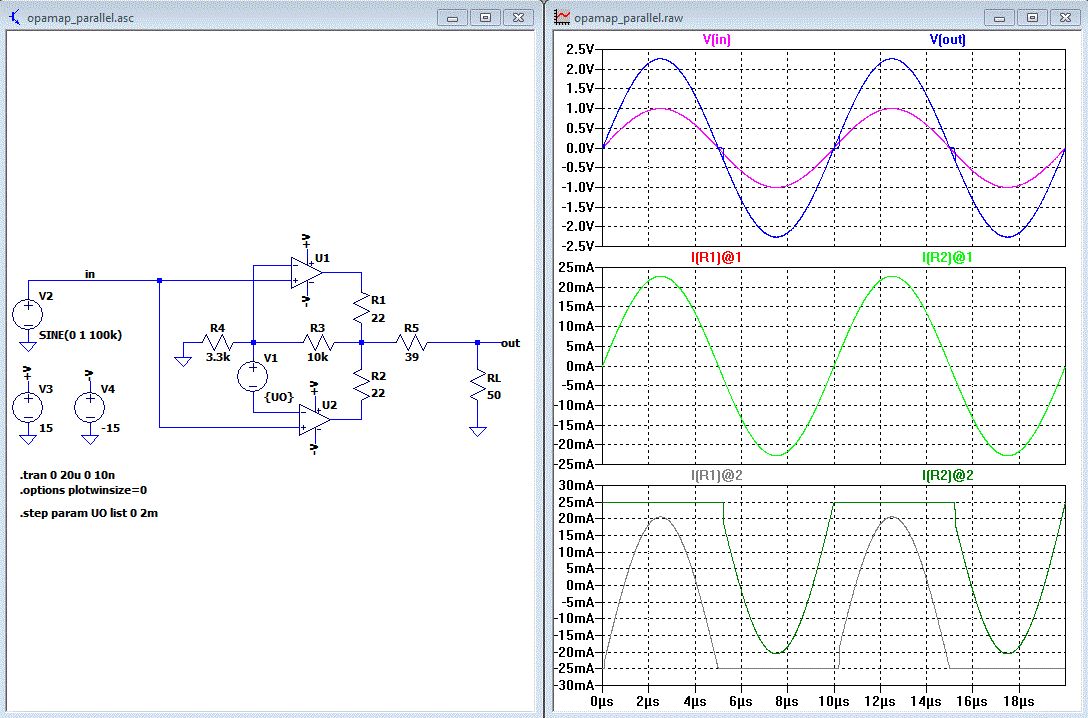This screenshot has width=1088, height=718.
Task: Maximize the opamap_parallel.asc schematic window
Action: pos(485,17)
